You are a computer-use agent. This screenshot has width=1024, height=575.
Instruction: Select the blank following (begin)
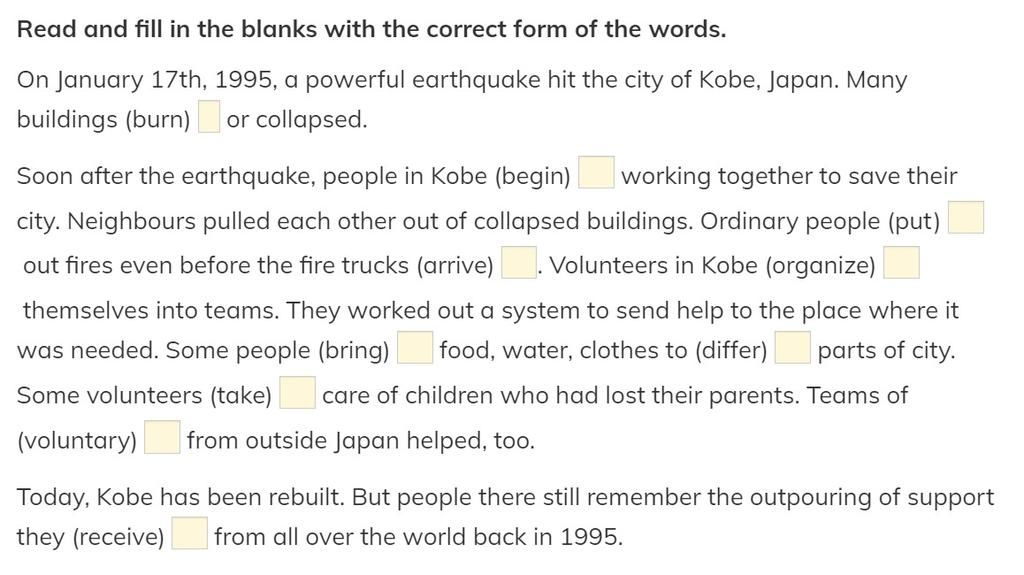[596, 172]
